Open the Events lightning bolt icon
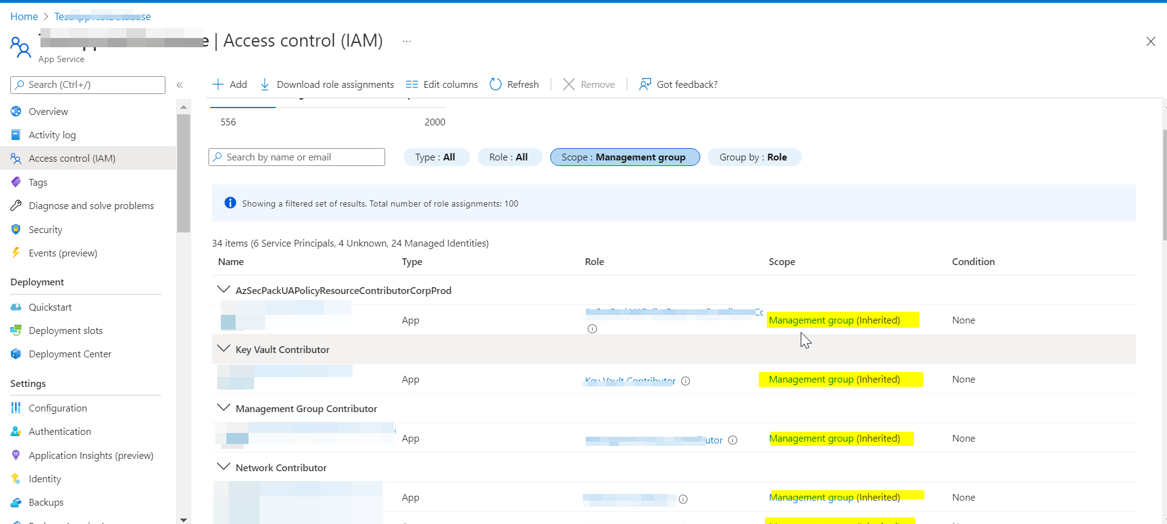The image size is (1167, 524). click(16, 253)
